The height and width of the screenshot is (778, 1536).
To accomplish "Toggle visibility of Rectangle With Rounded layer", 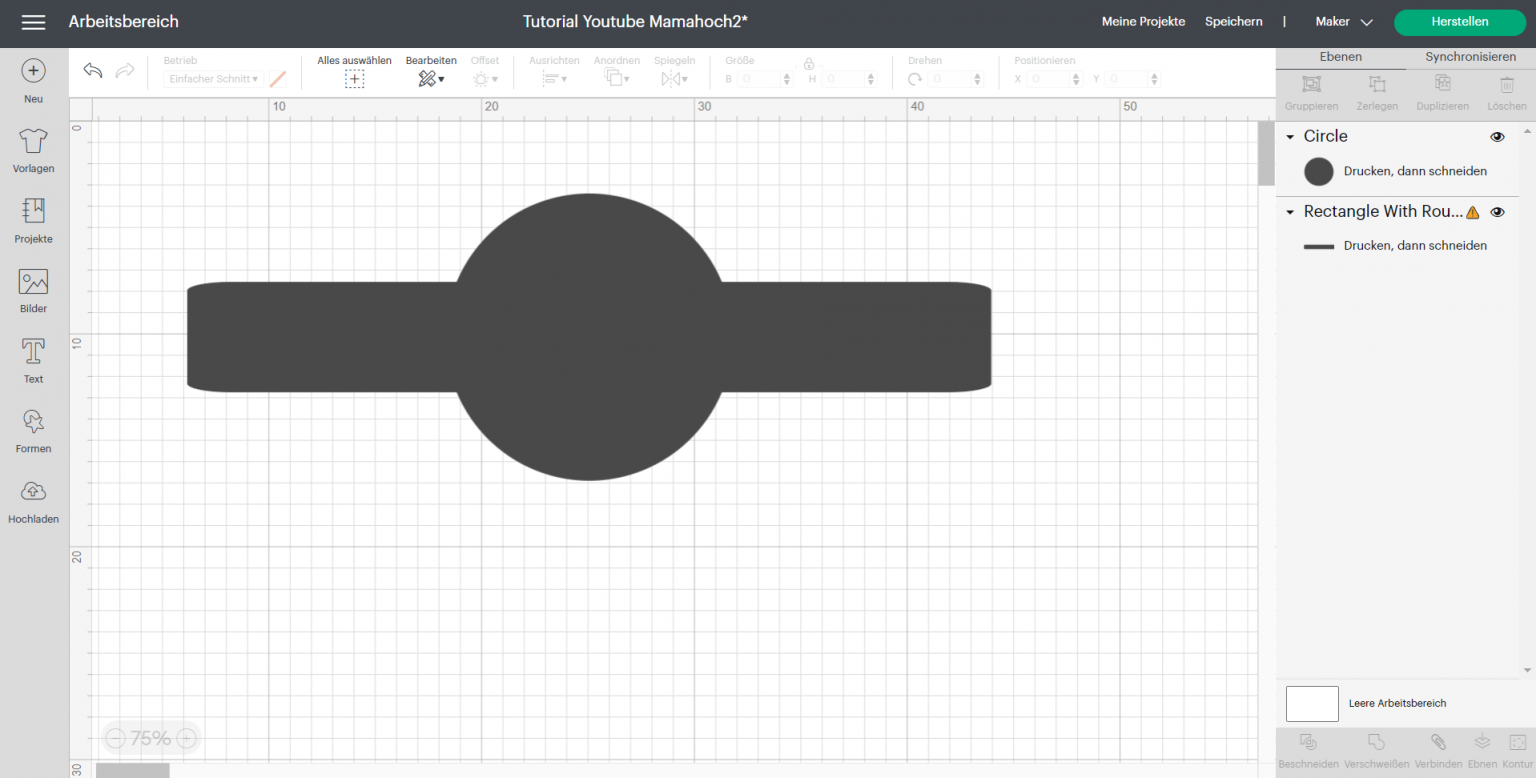I will 1497,212.
